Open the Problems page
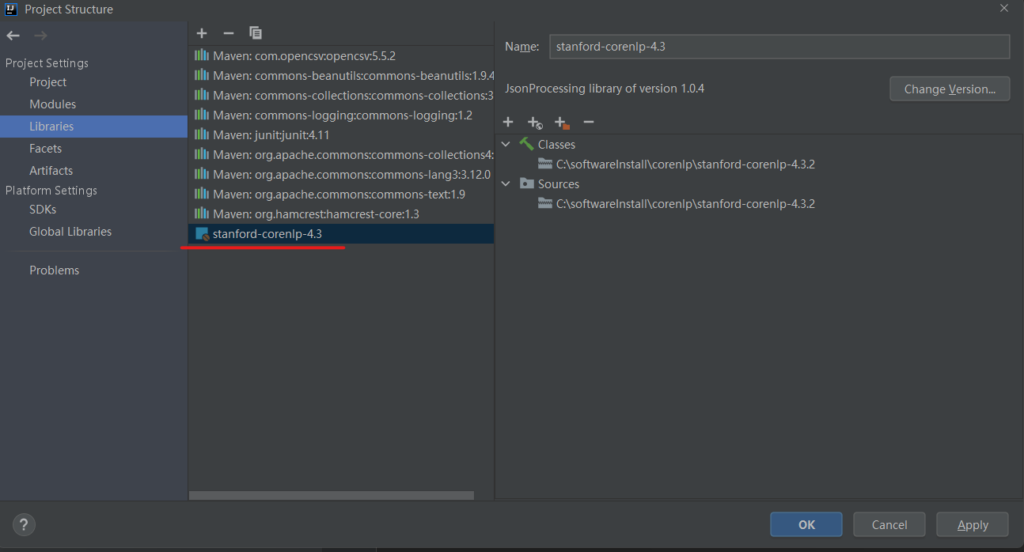 click(x=54, y=270)
